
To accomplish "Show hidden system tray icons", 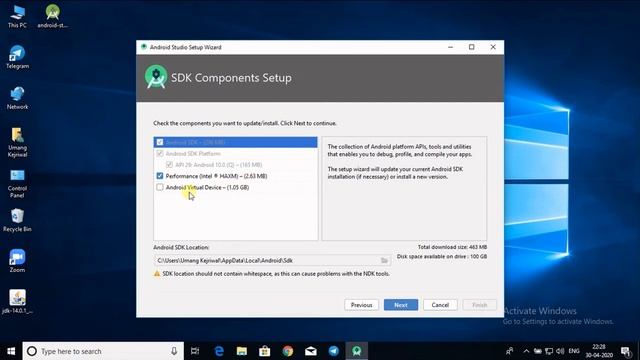I will coord(526,351).
